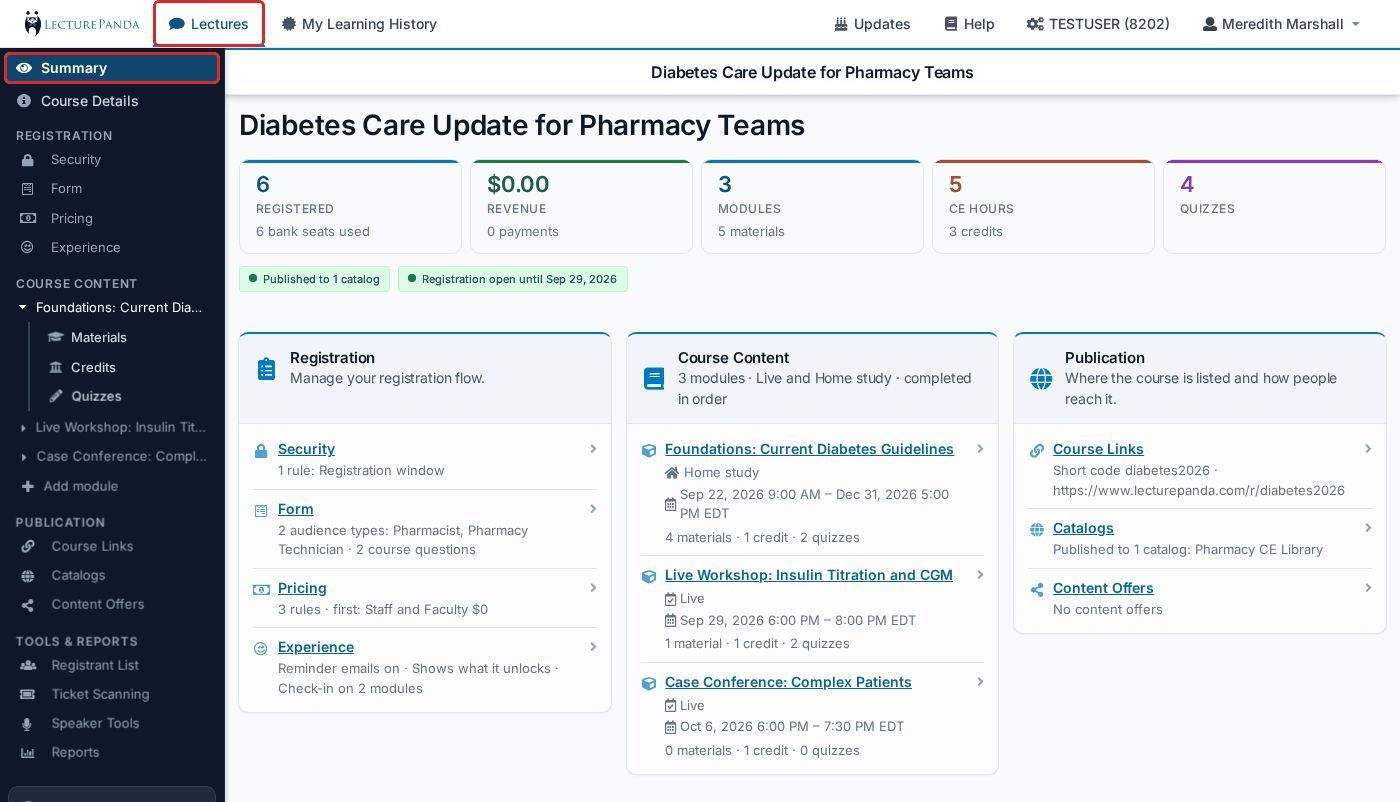The height and width of the screenshot is (802, 1400).
Task: Click the pencil icon beside Quizzes
Action: click(x=56, y=397)
